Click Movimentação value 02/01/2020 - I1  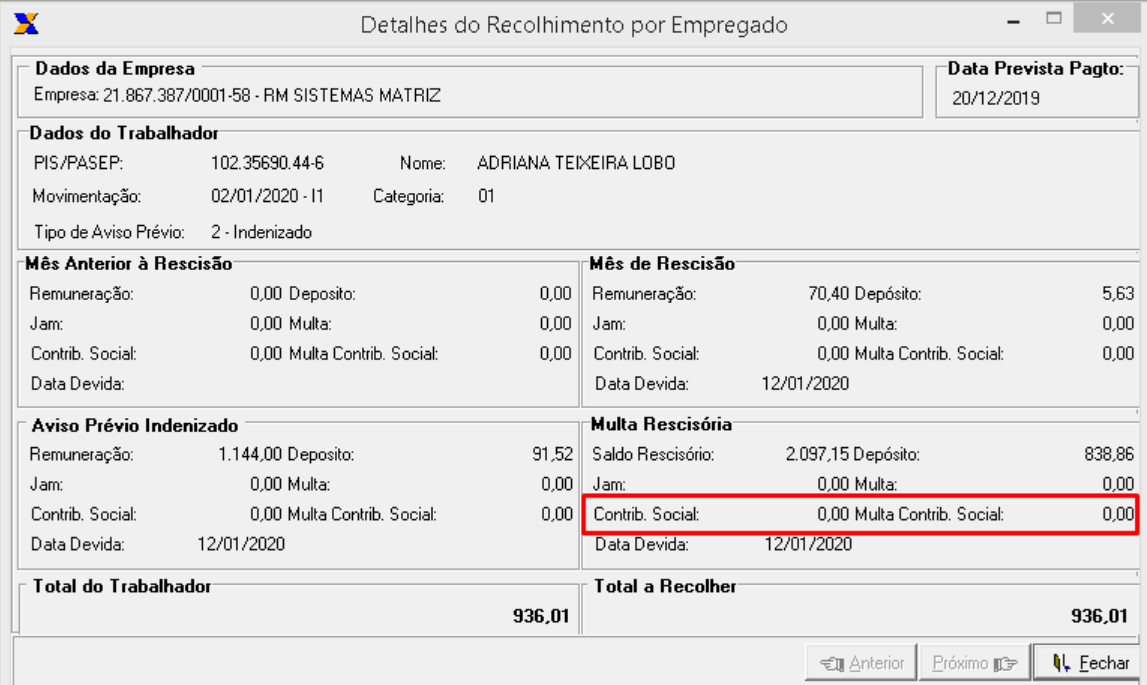[267, 196]
